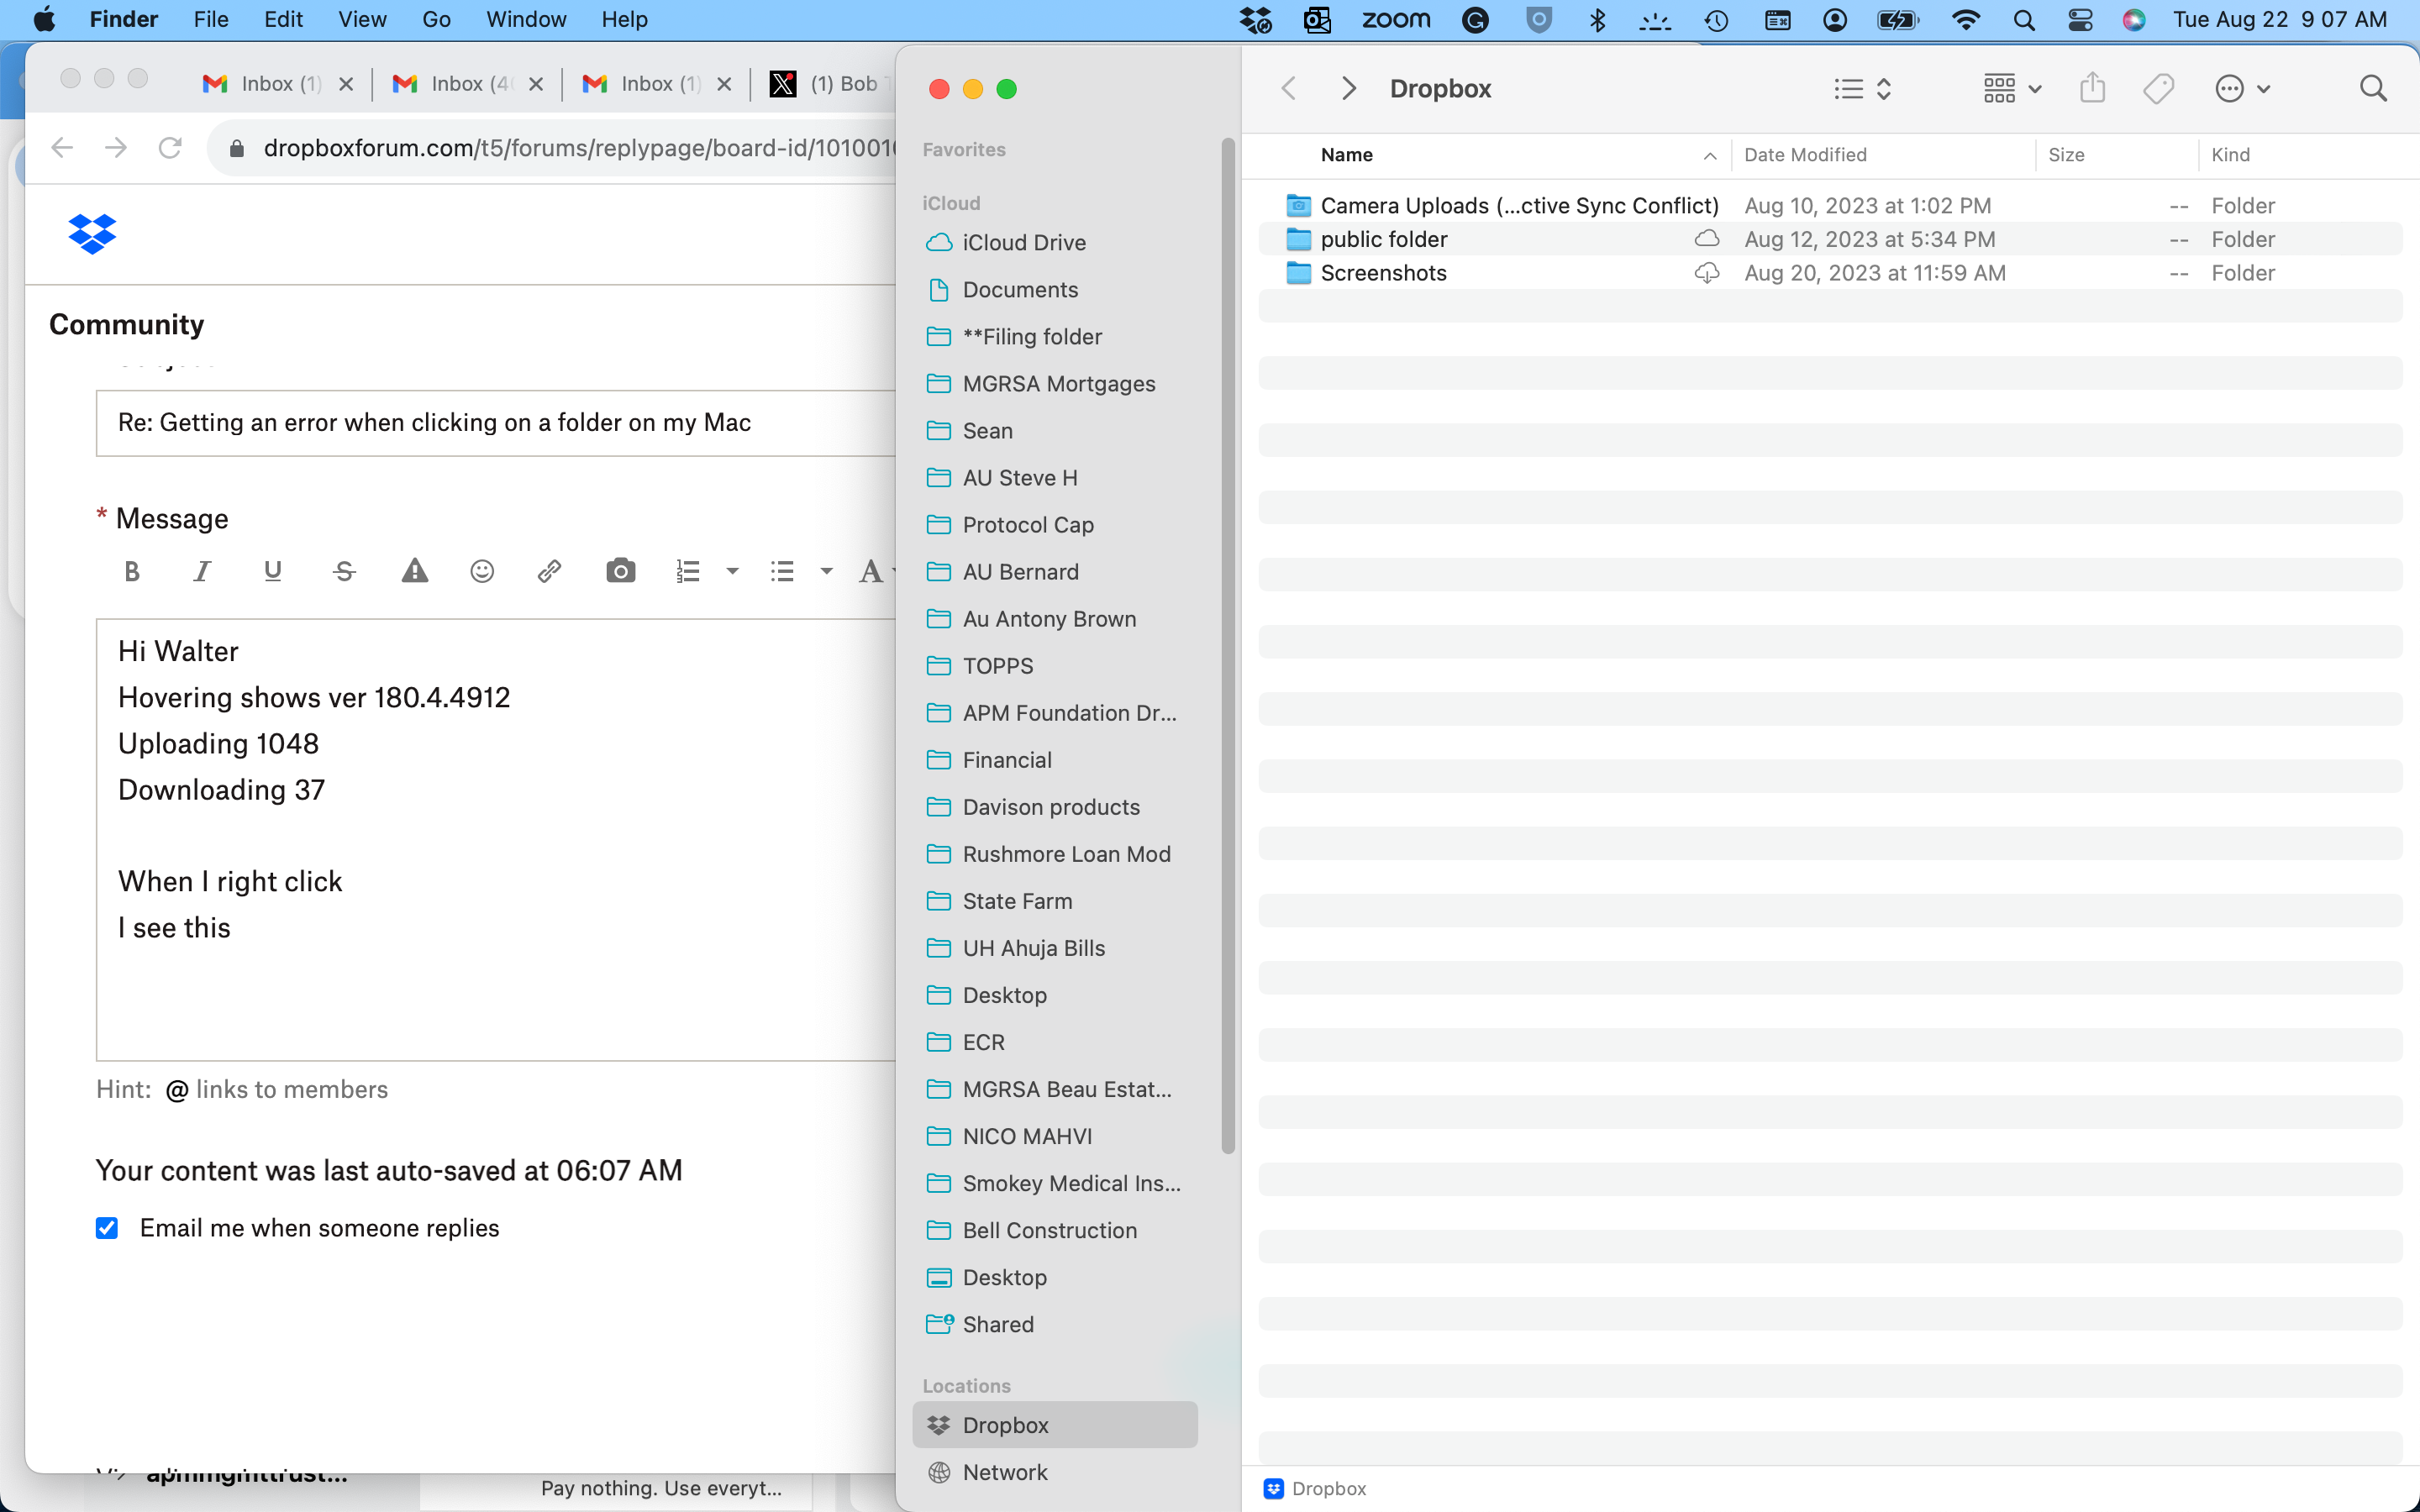Open the View menu
2420x1512 pixels.
361,19
